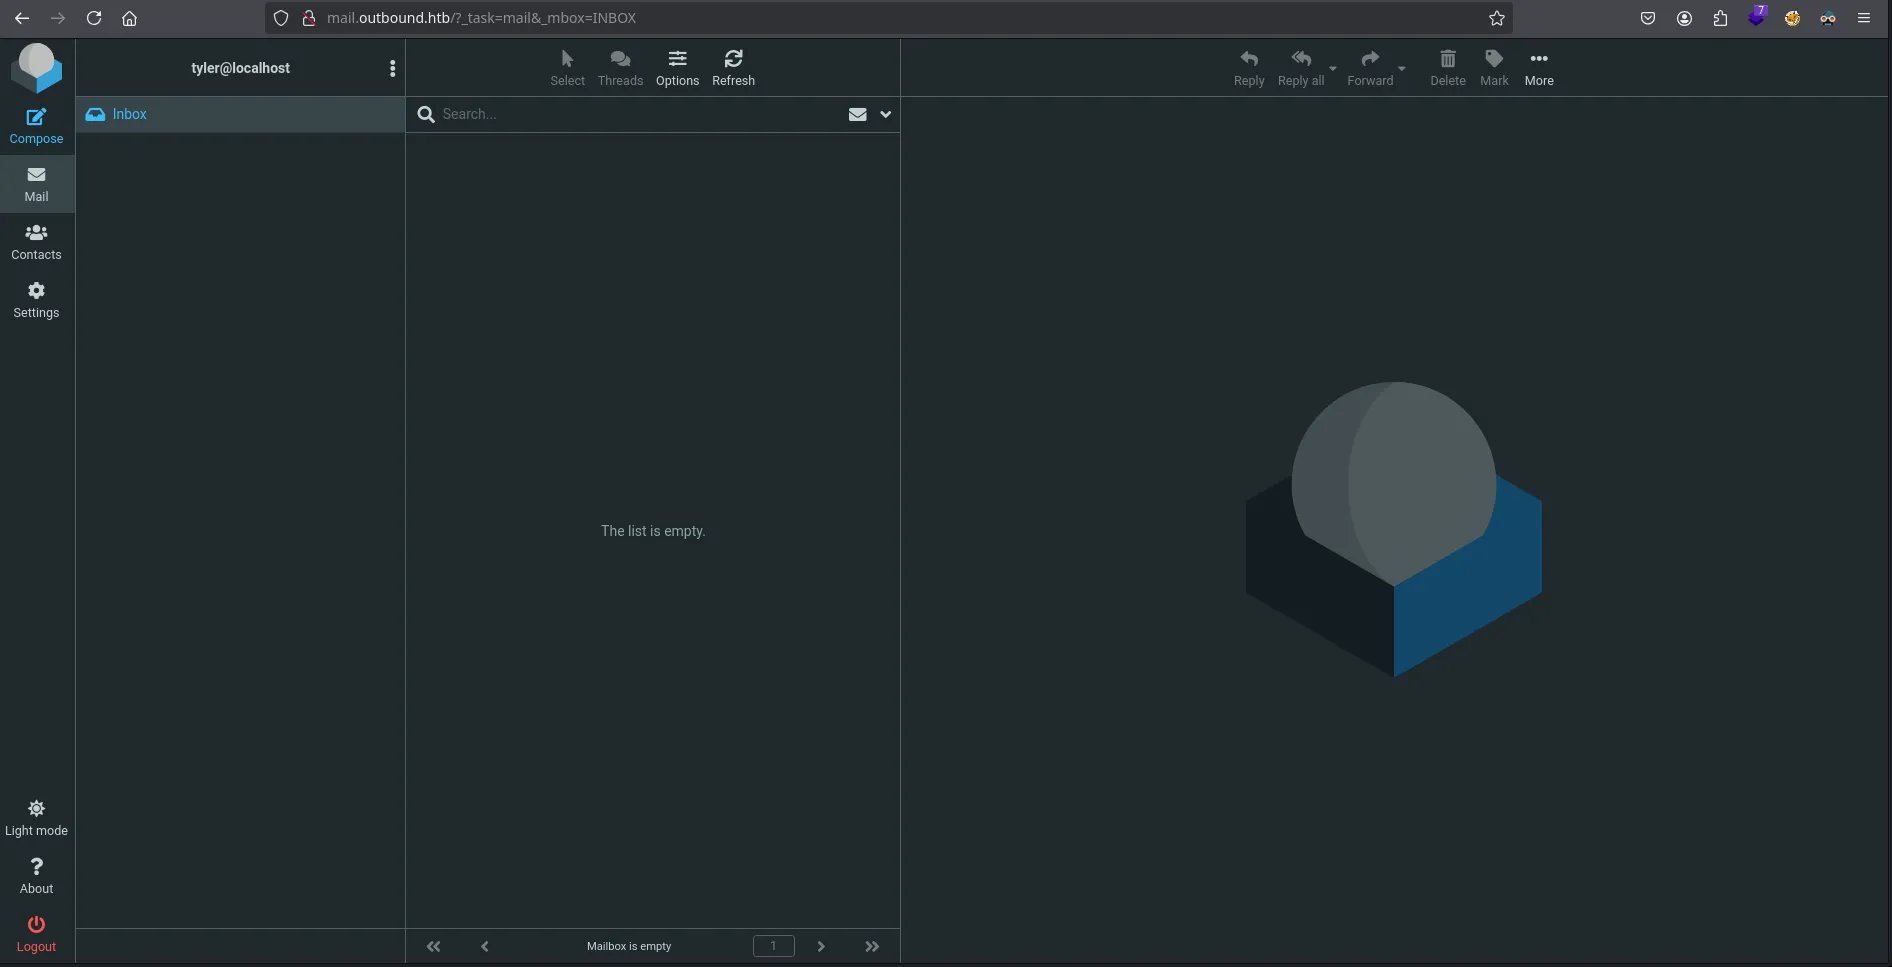Go to next page of messages
Viewport: 1892px width, 967px height.
tap(821, 946)
